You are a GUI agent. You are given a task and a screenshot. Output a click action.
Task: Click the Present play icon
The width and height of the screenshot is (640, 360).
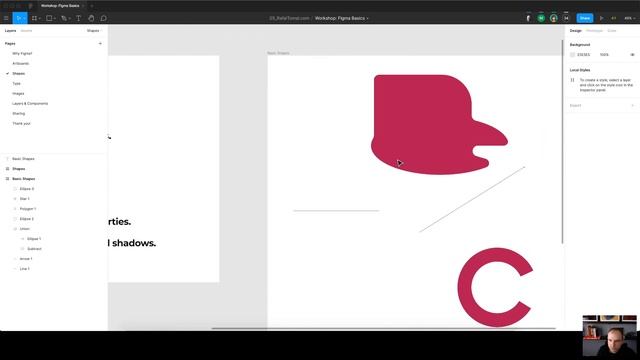point(601,18)
